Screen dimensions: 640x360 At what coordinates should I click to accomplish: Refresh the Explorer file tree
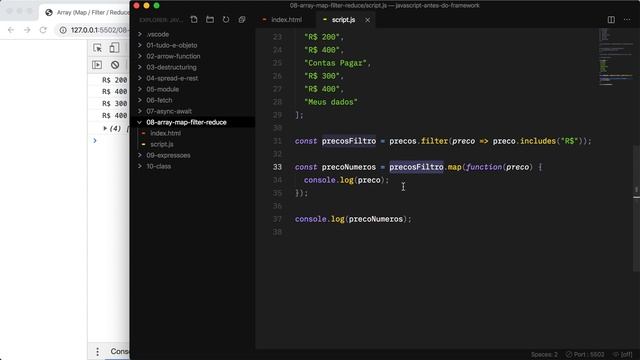coord(226,20)
